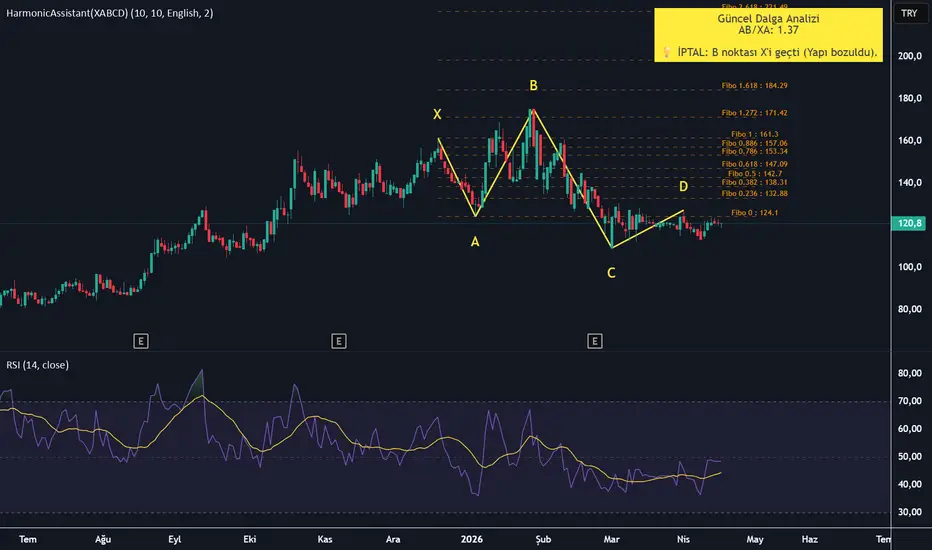Click the 'Fibo 0.5 : 142.7' level label
932x550 pixels.
point(754,174)
